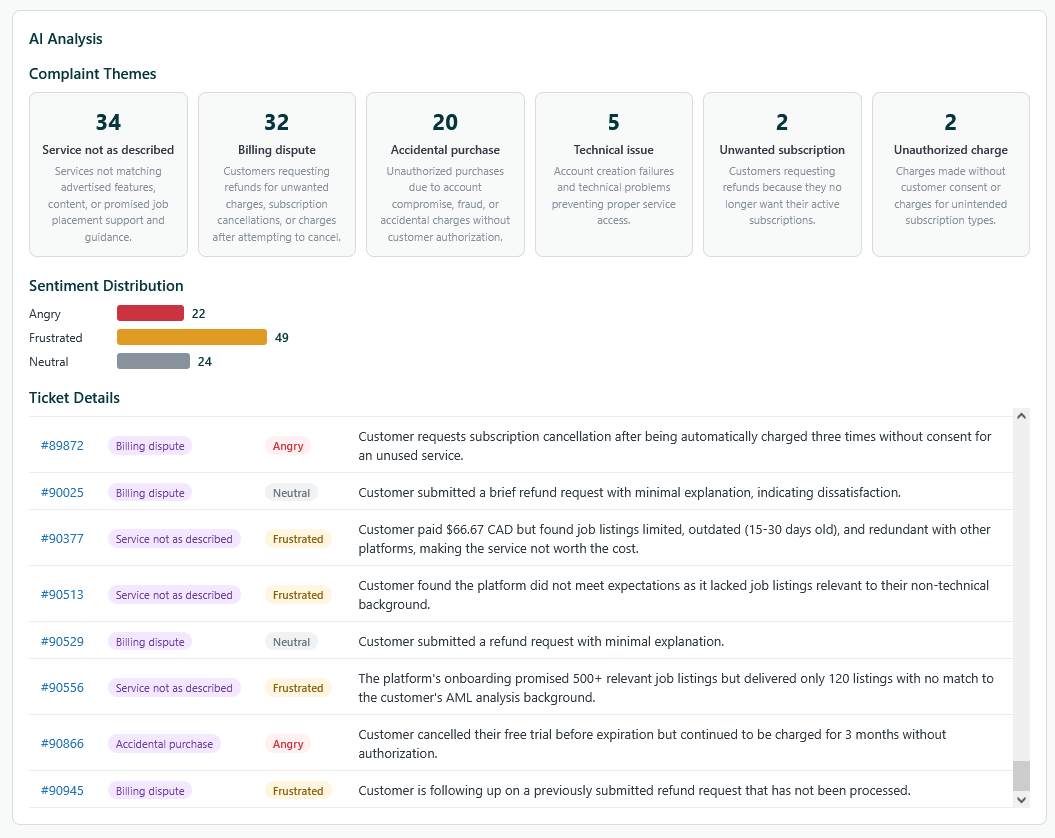The image size is (1055, 838).
Task: Click the Angry sentiment bar
Action: pos(150,313)
